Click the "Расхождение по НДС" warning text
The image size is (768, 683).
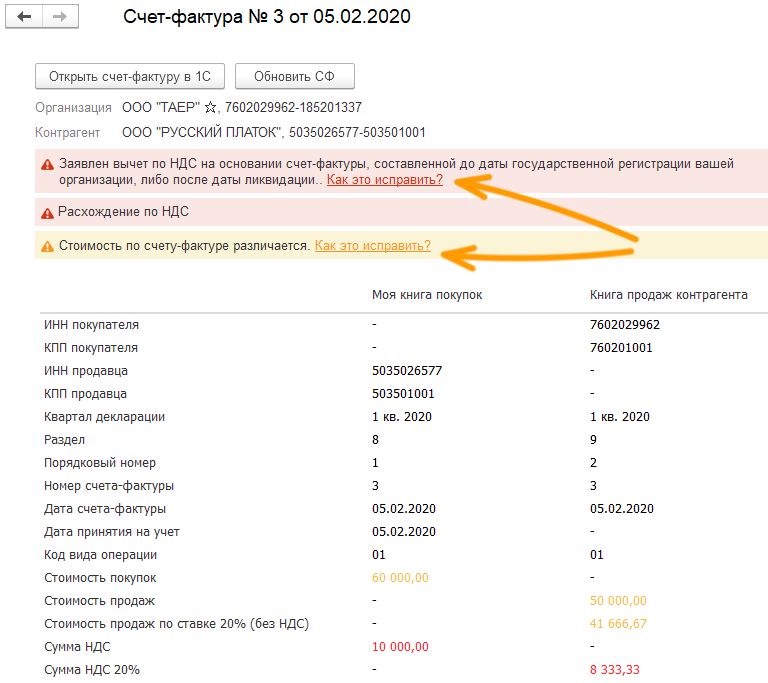pyautogui.click(x=123, y=212)
